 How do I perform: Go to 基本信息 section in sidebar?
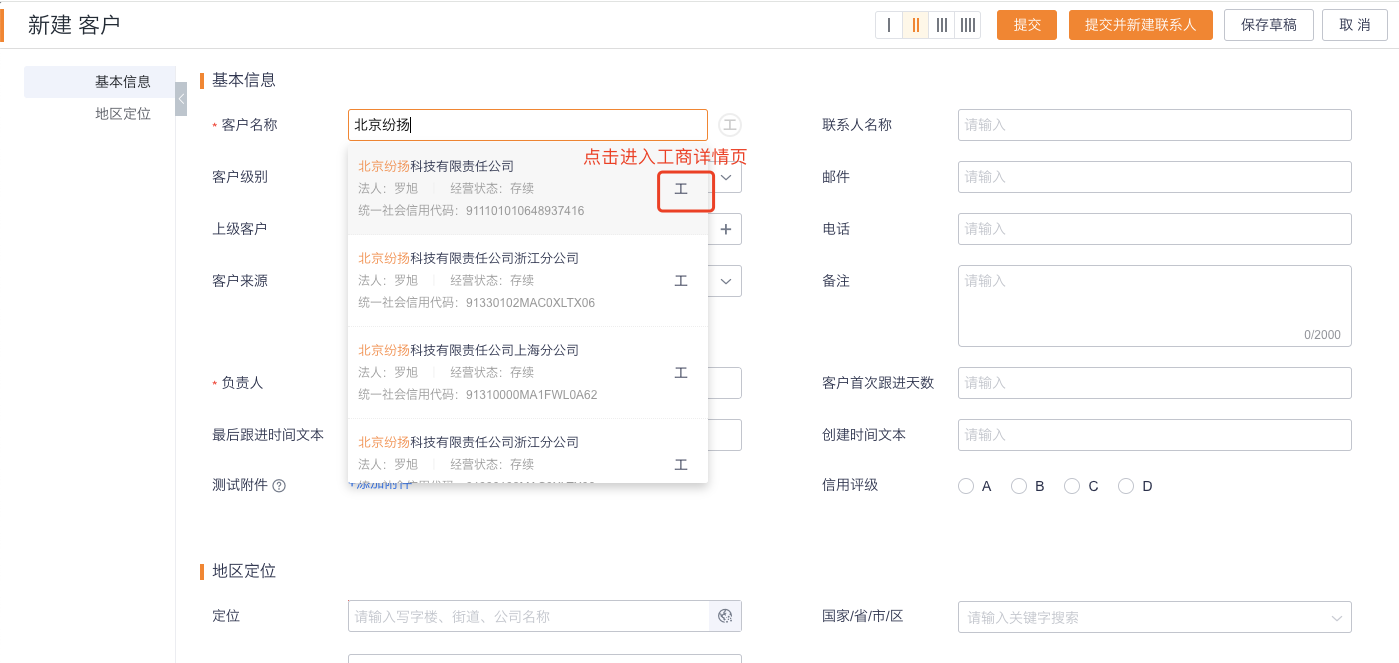(x=100, y=82)
